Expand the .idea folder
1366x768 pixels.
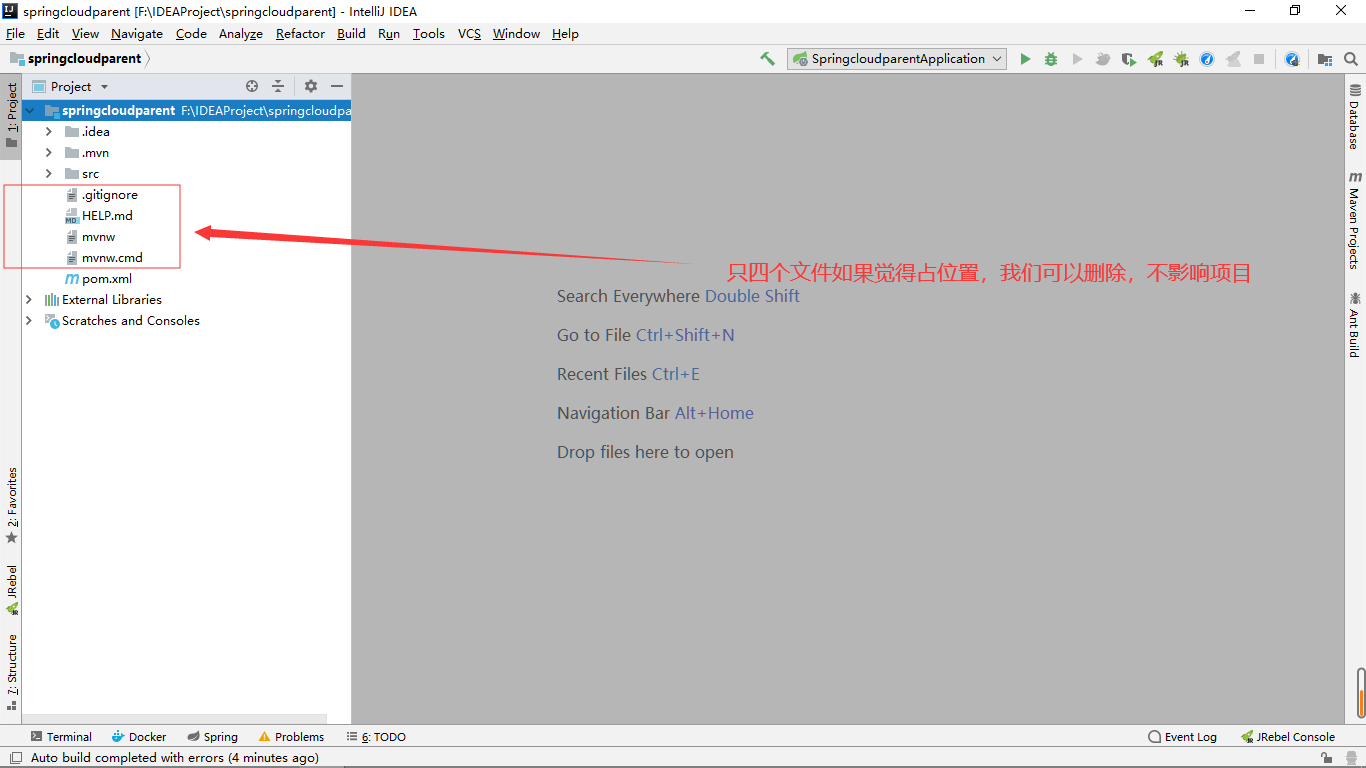(48, 132)
